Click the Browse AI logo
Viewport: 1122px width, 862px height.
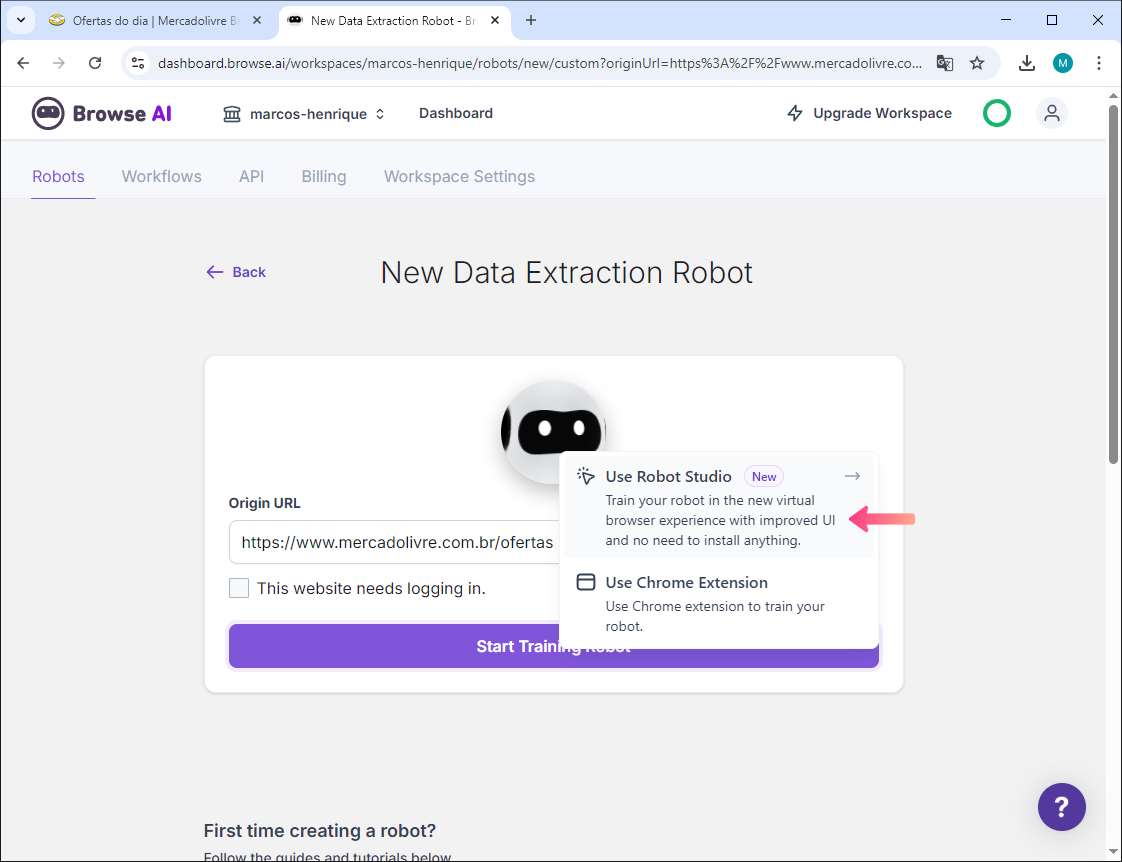coord(102,114)
